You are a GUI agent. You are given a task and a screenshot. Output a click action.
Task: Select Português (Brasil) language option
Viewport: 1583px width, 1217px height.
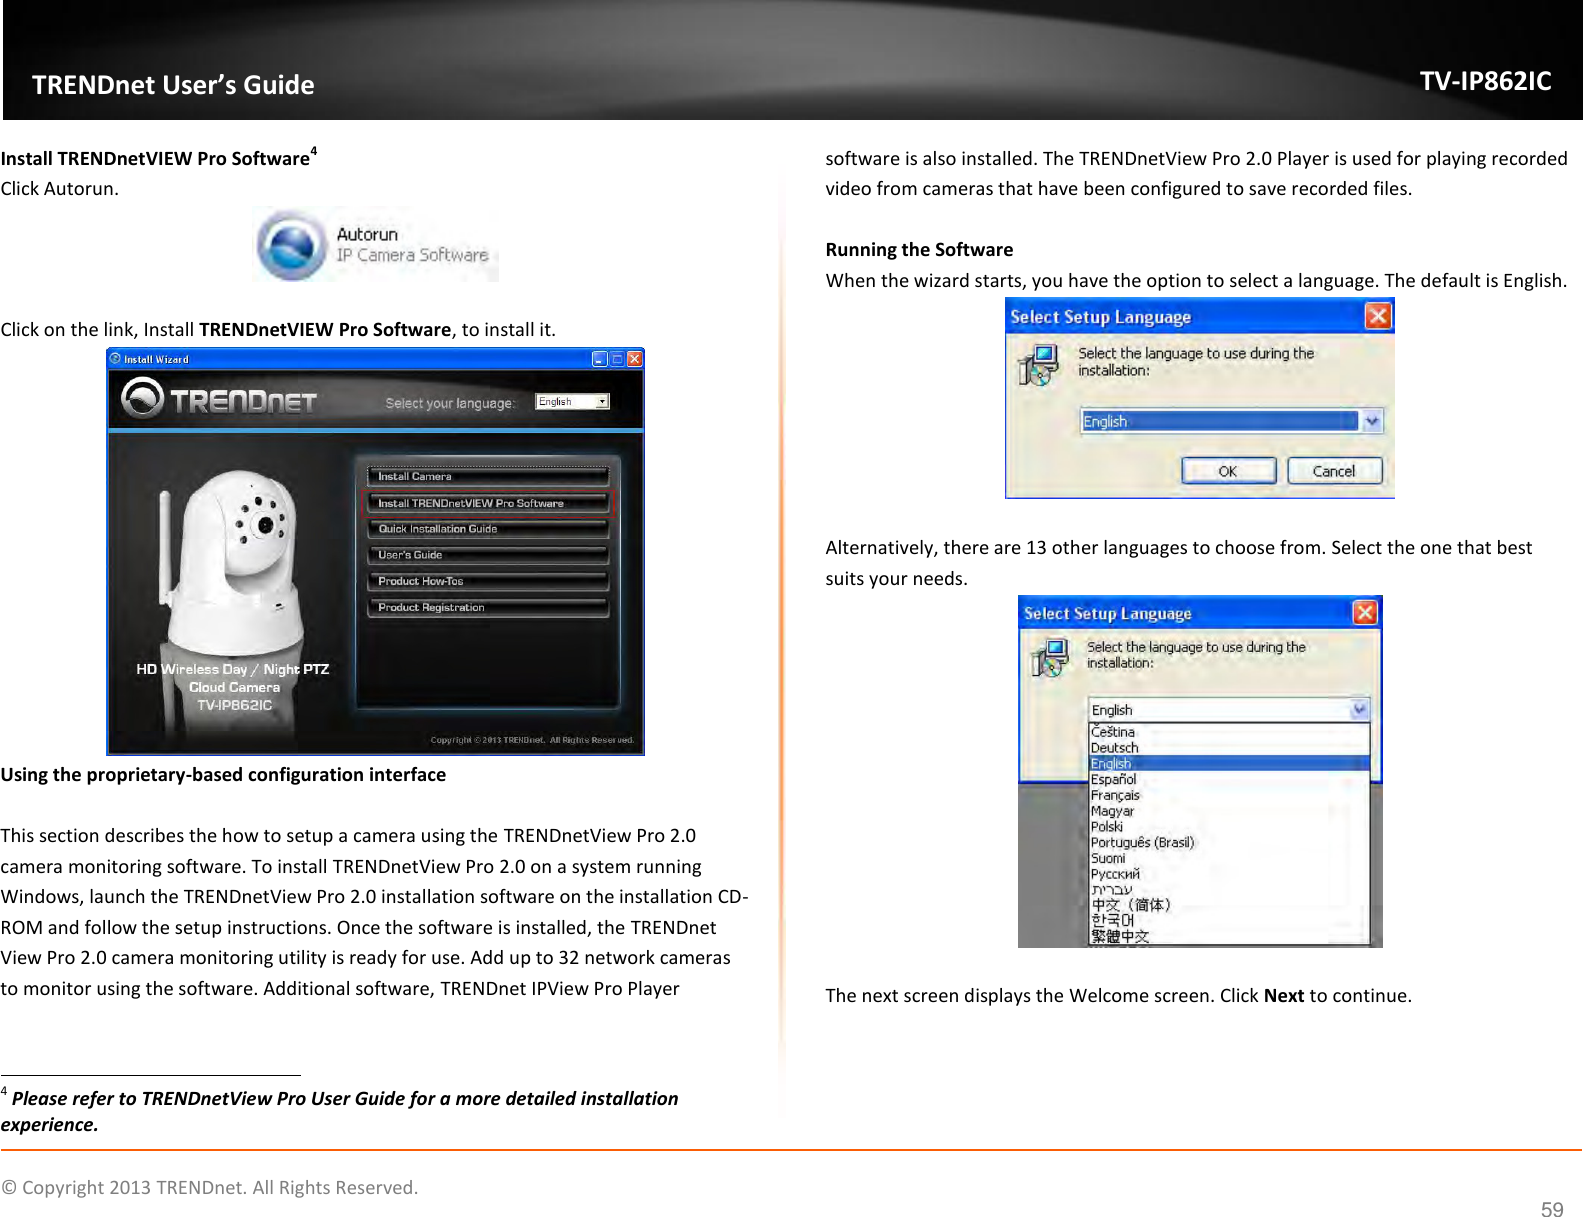click(x=1229, y=842)
